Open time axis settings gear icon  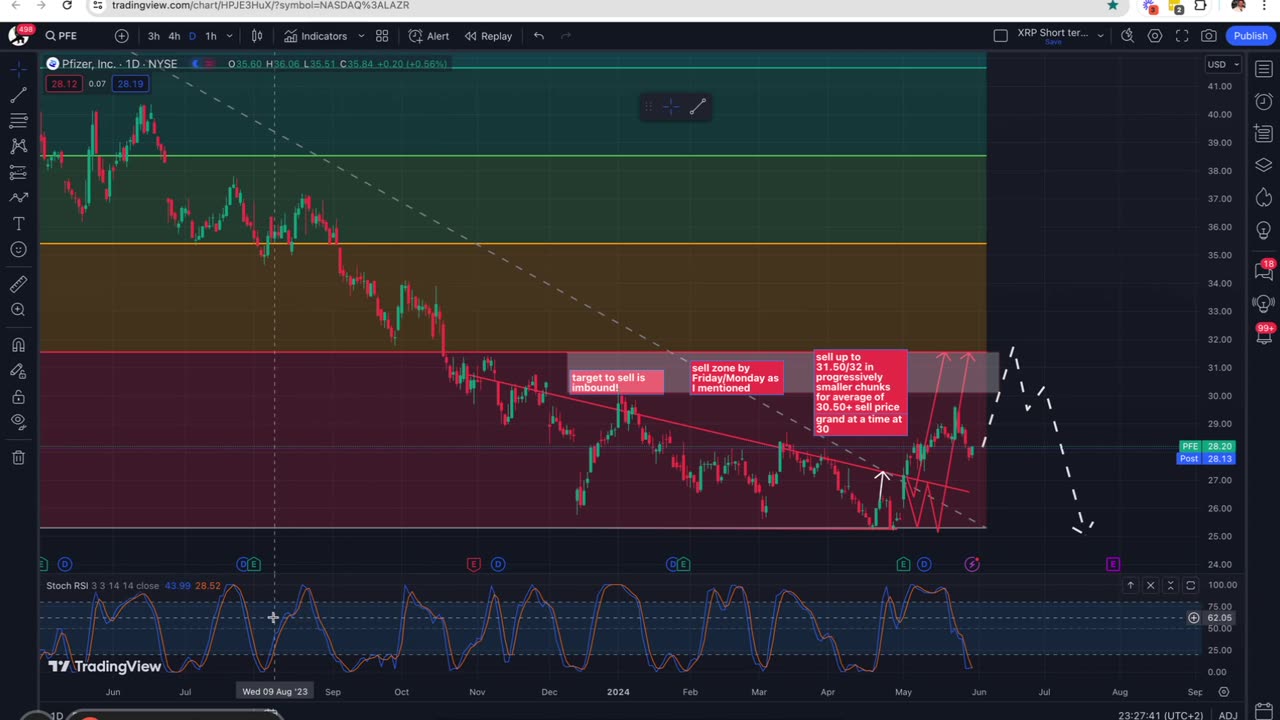(x=1223, y=692)
